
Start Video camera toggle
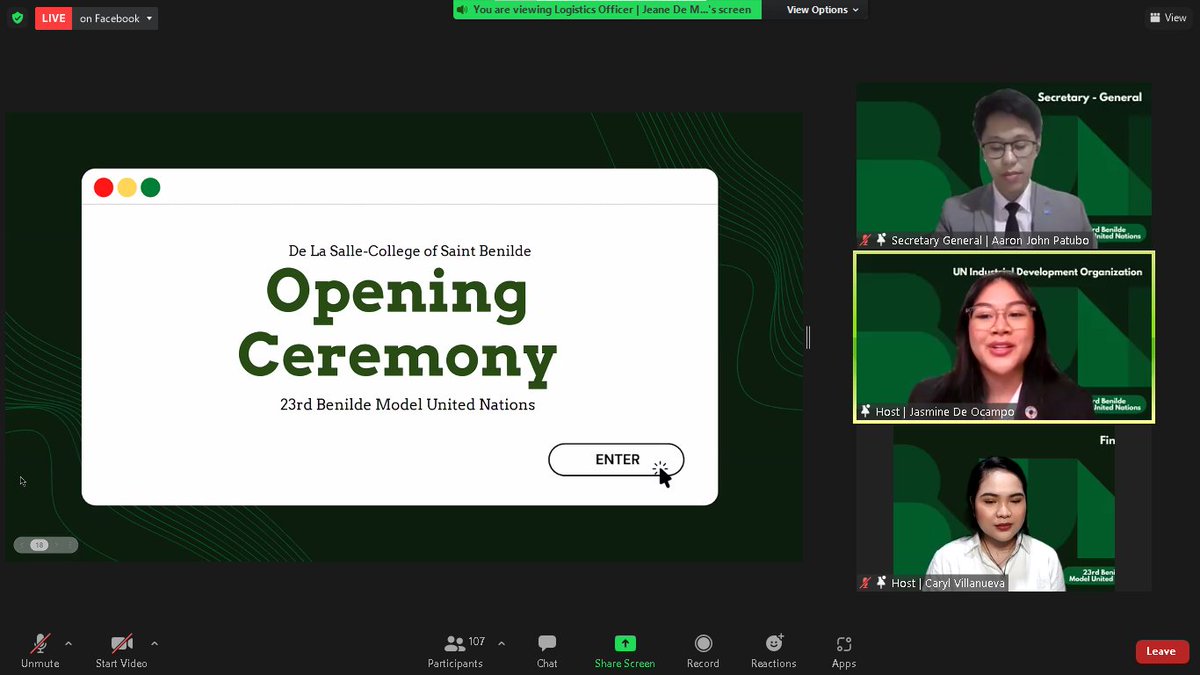(x=121, y=651)
